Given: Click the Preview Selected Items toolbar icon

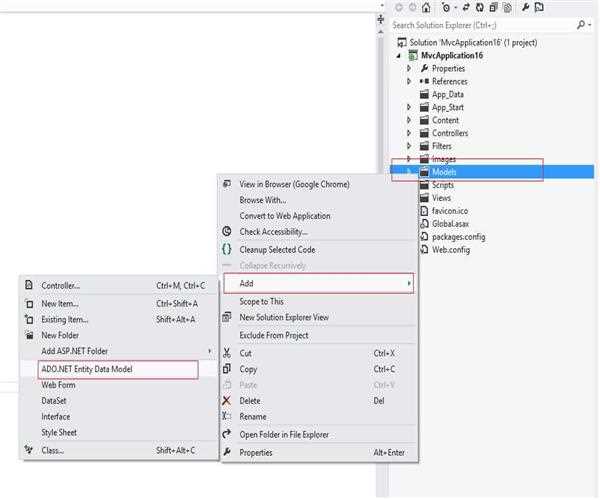Looking at the screenshot, I should point(539,7).
